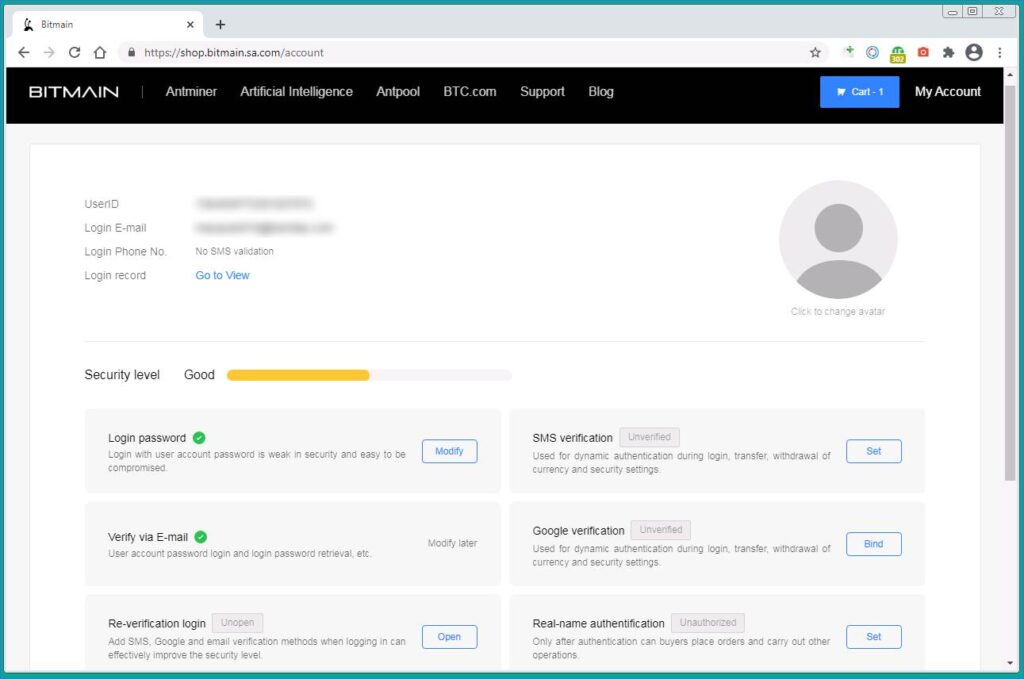Click the 'Real-name authentification' title

598,624
